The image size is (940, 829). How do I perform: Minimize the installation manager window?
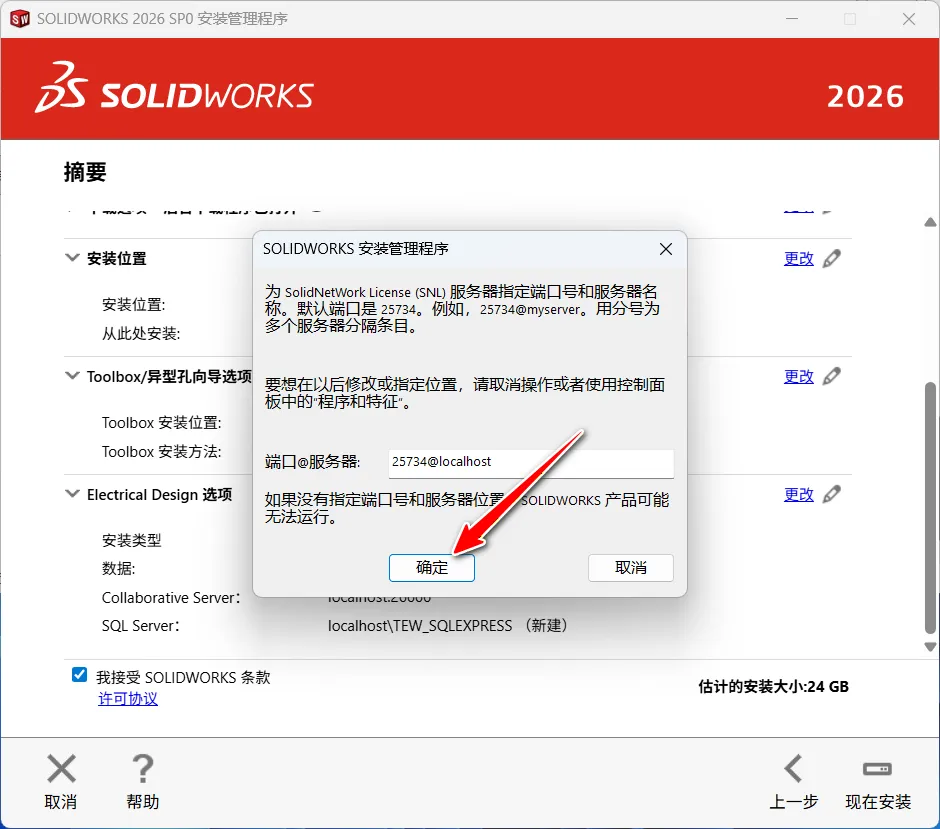coord(792,19)
